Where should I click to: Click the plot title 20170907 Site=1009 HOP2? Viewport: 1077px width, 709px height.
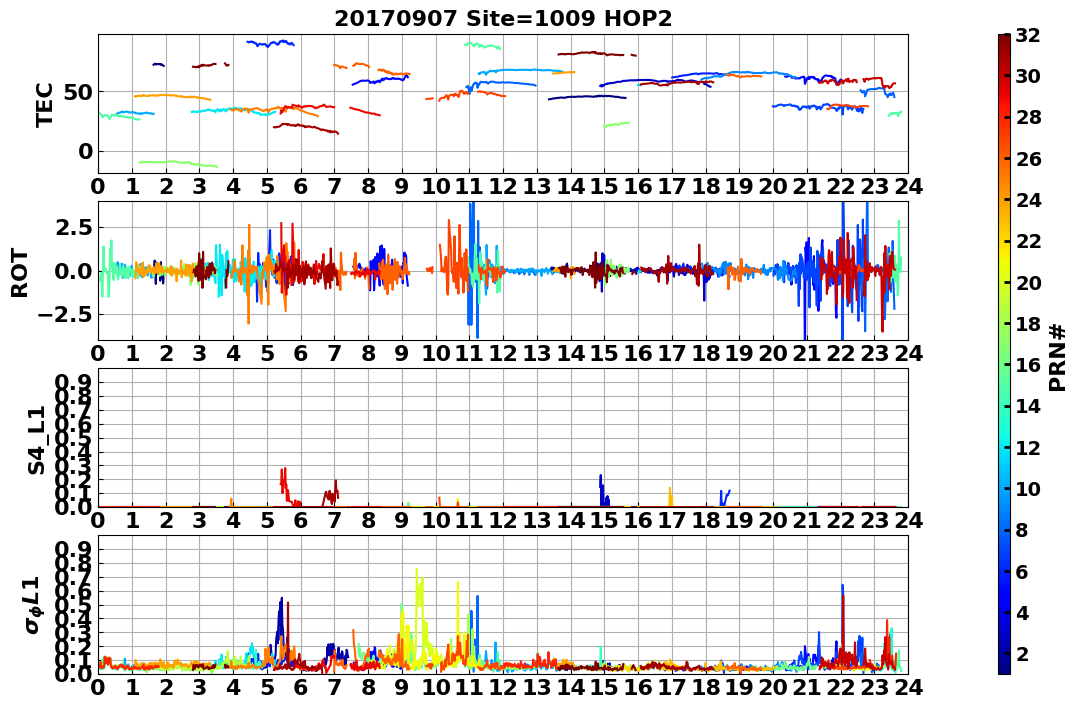(x=503, y=19)
